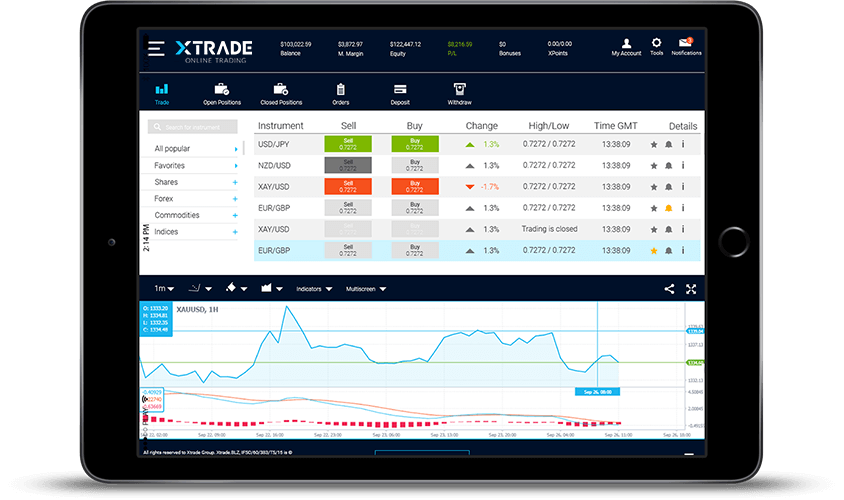844x500 pixels.
Task: Toggle the alert bell on the EUR/GBP row
Action: tap(668, 208)
